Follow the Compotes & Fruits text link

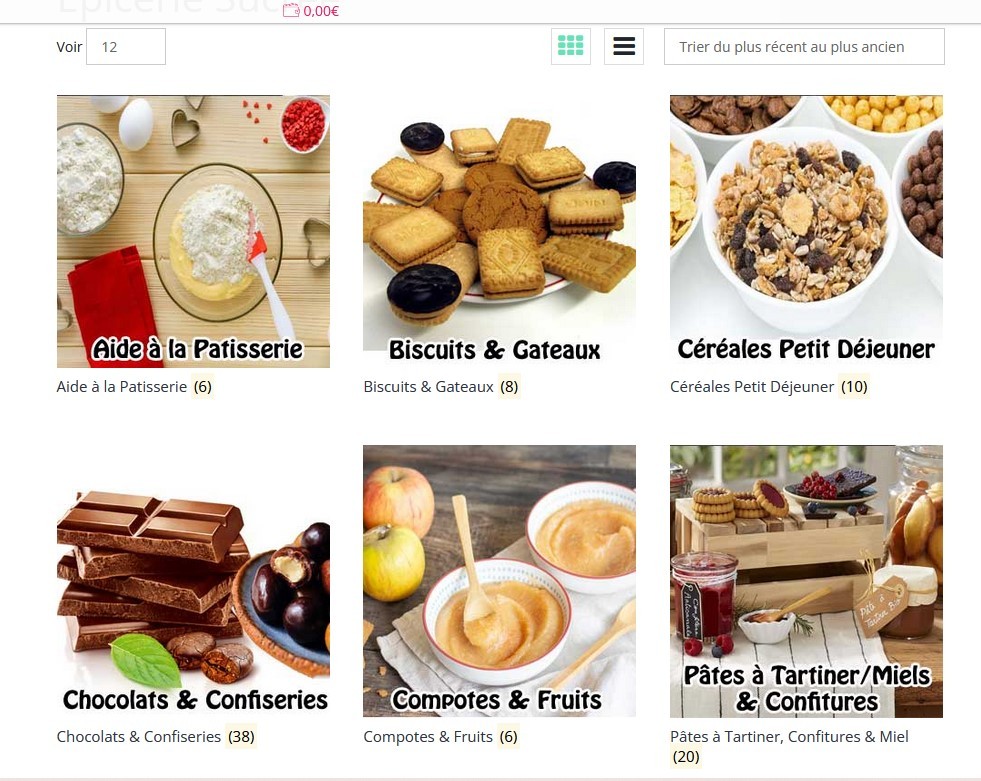coord(428,737)
